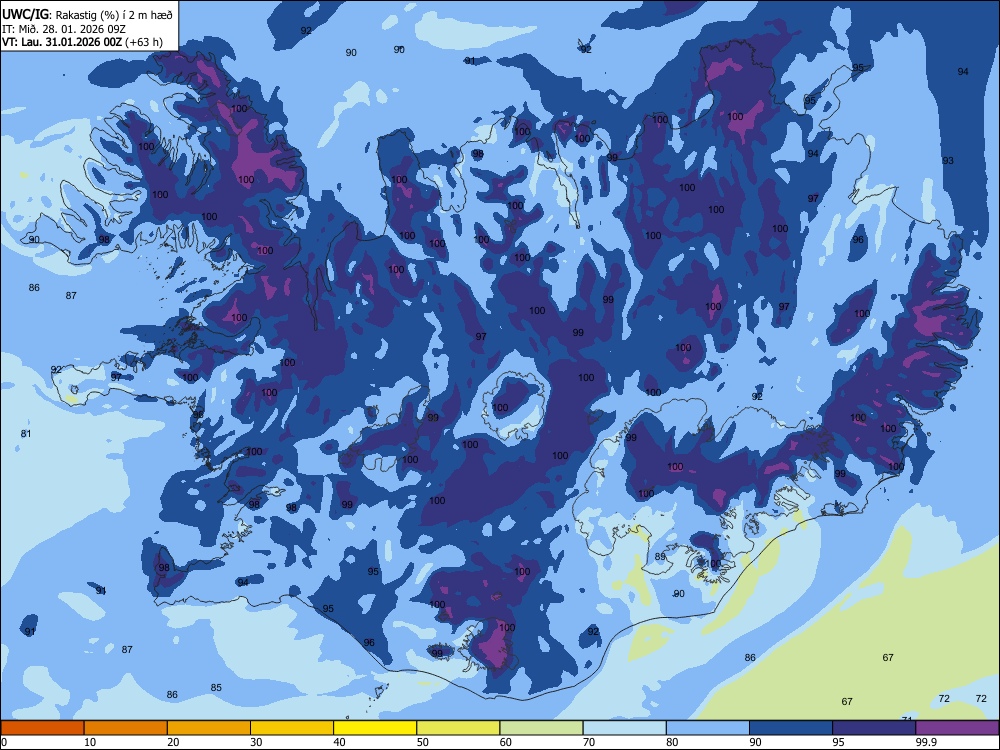Pick the pale blue 70–80 legend swatch
Viewport: 1000px width, 750px height.
point(625,728)
